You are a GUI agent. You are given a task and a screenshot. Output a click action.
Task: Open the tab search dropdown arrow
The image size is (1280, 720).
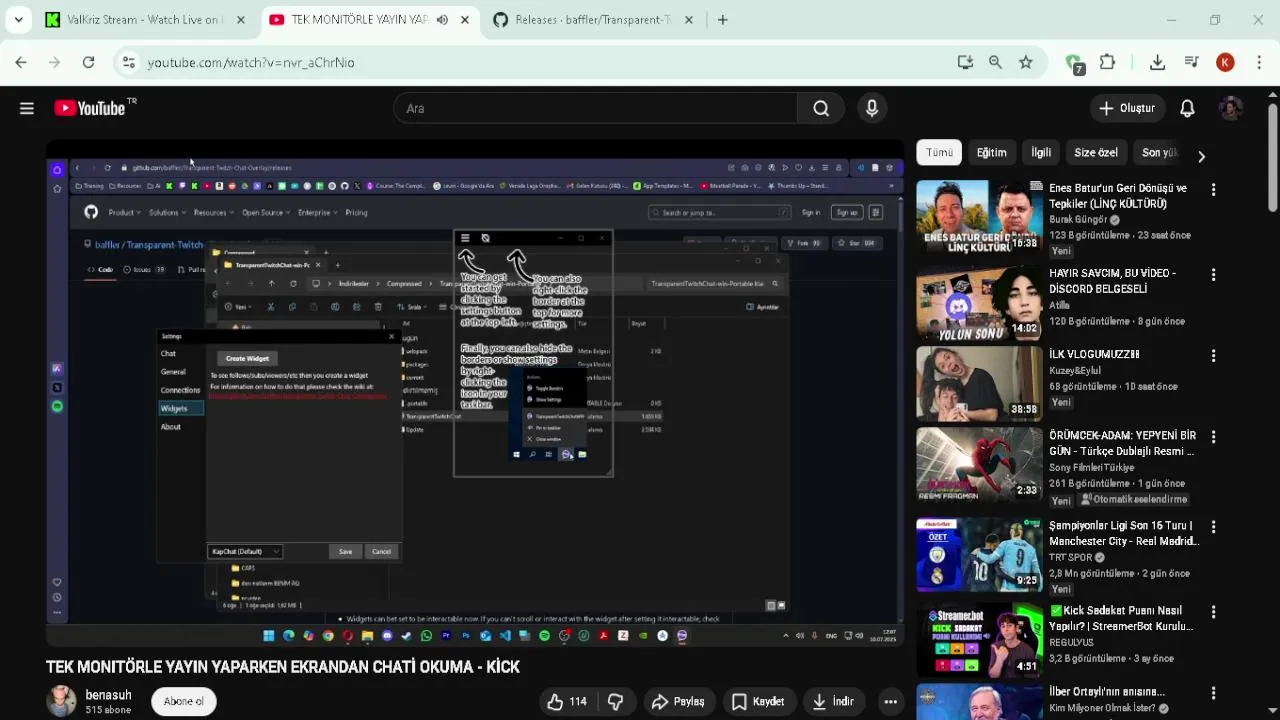click(18, 20)
